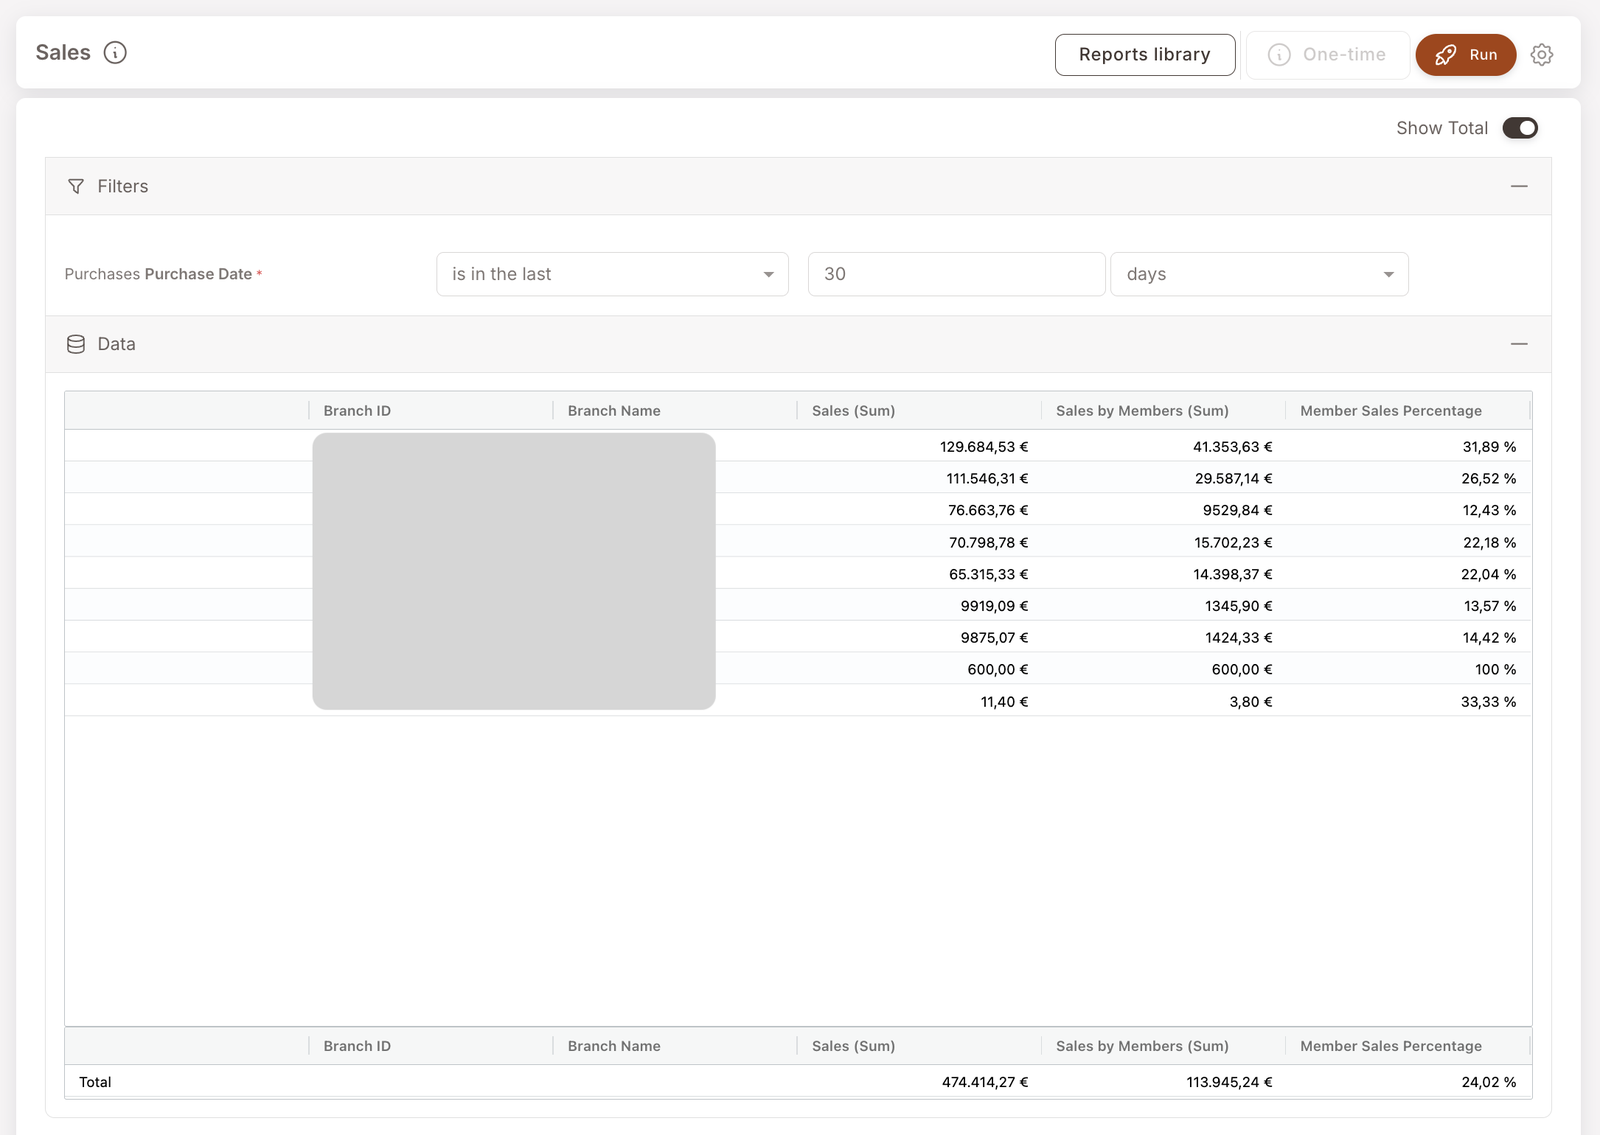Sort by Sales by Members (Sum) header

(x=1142, y=411)
